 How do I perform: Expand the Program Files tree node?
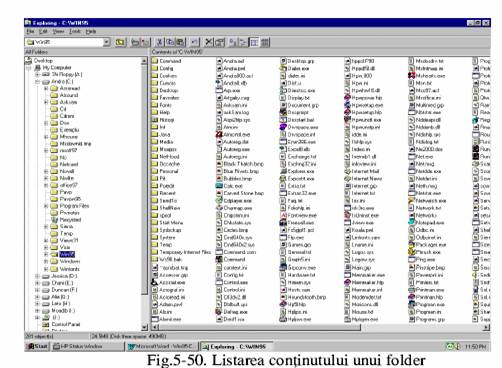46,206
